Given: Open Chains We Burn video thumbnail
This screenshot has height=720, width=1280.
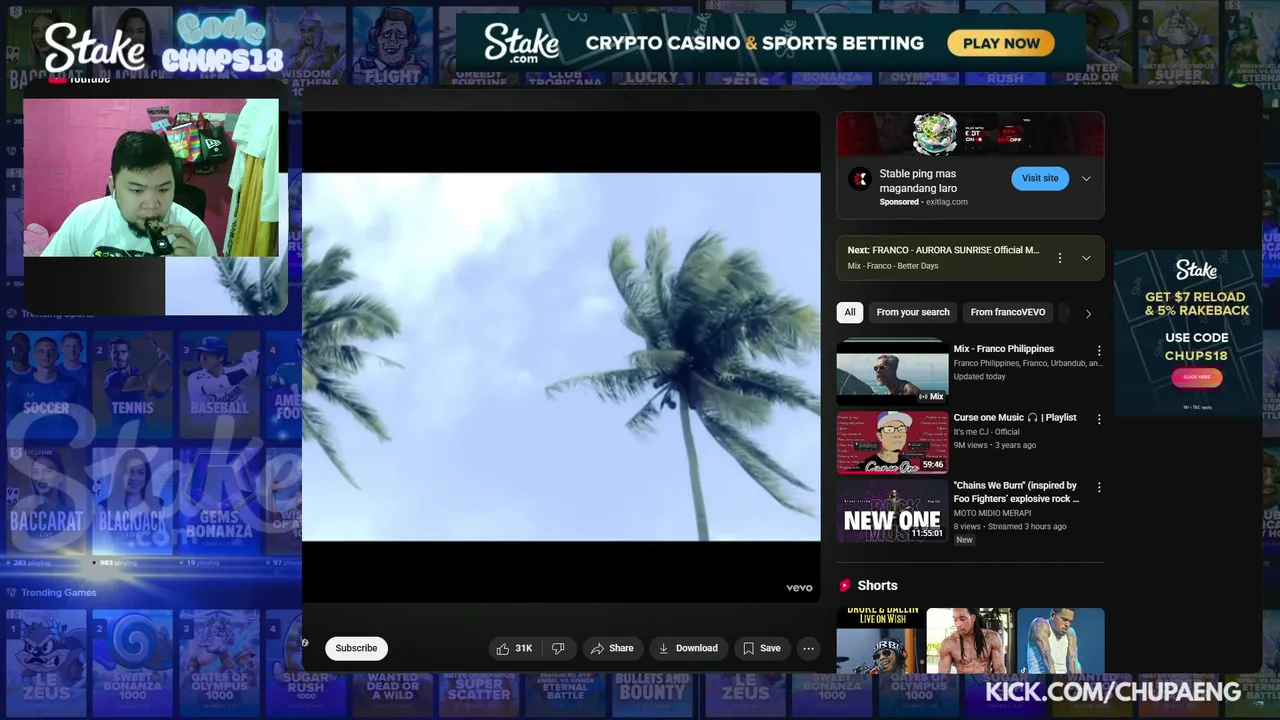Looking at the screenshot, I should point(892,510).
